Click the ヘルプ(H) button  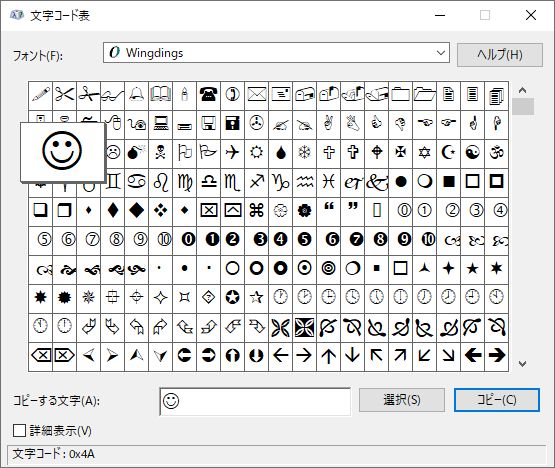(x=500, y=55)
